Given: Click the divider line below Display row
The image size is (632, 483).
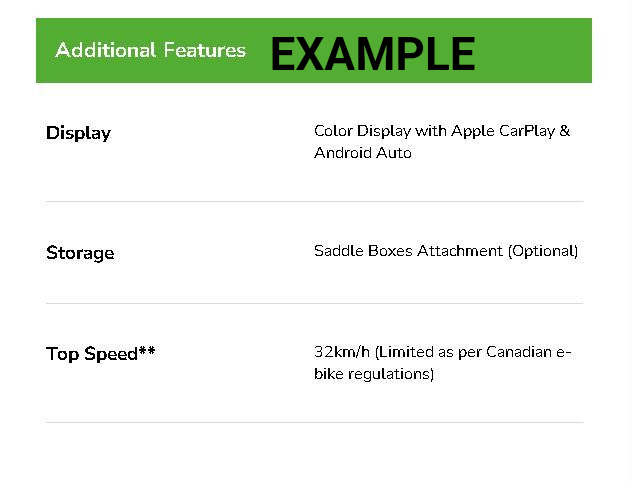Looking at the screenshot, I should (314, 201).
